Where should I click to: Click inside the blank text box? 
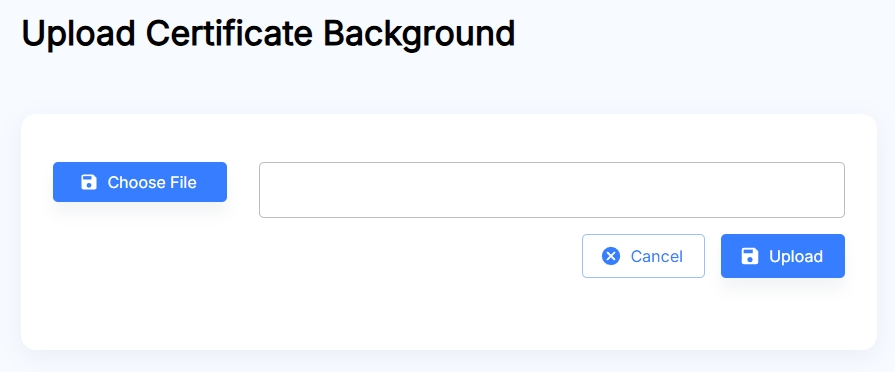[552, 190]
